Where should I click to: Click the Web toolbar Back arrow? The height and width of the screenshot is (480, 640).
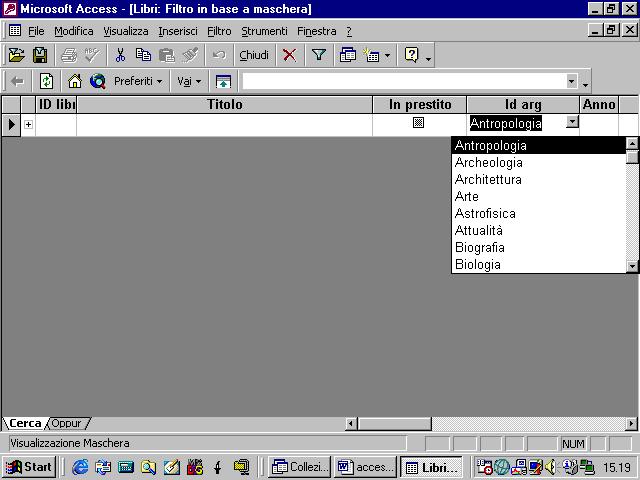pyautogui.click(x=17, y=81)
